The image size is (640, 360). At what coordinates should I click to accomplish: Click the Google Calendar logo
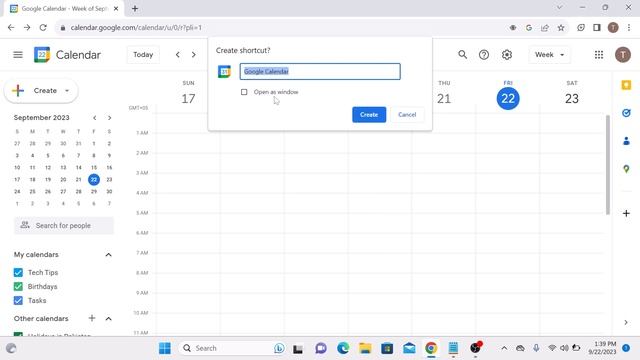pos(42,55)
